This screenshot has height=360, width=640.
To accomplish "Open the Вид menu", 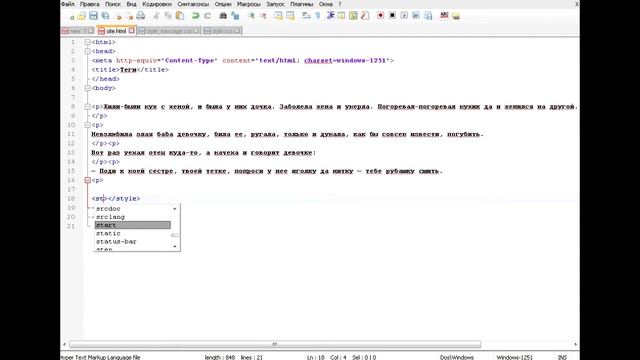I will 131,4.
